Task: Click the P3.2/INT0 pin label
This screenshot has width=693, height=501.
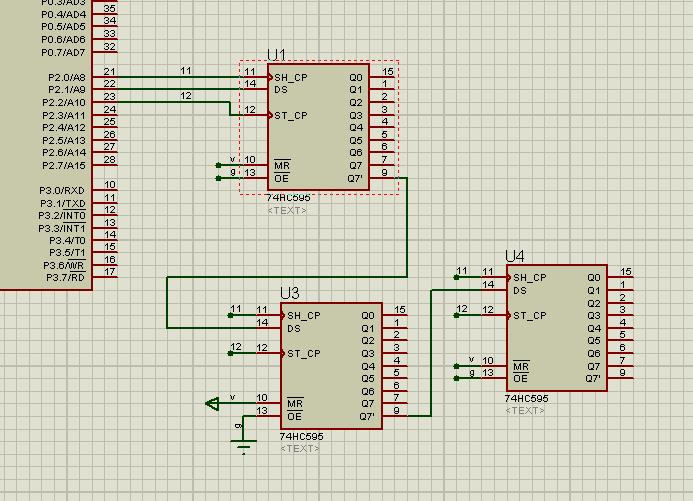Action: pos(62,216)
